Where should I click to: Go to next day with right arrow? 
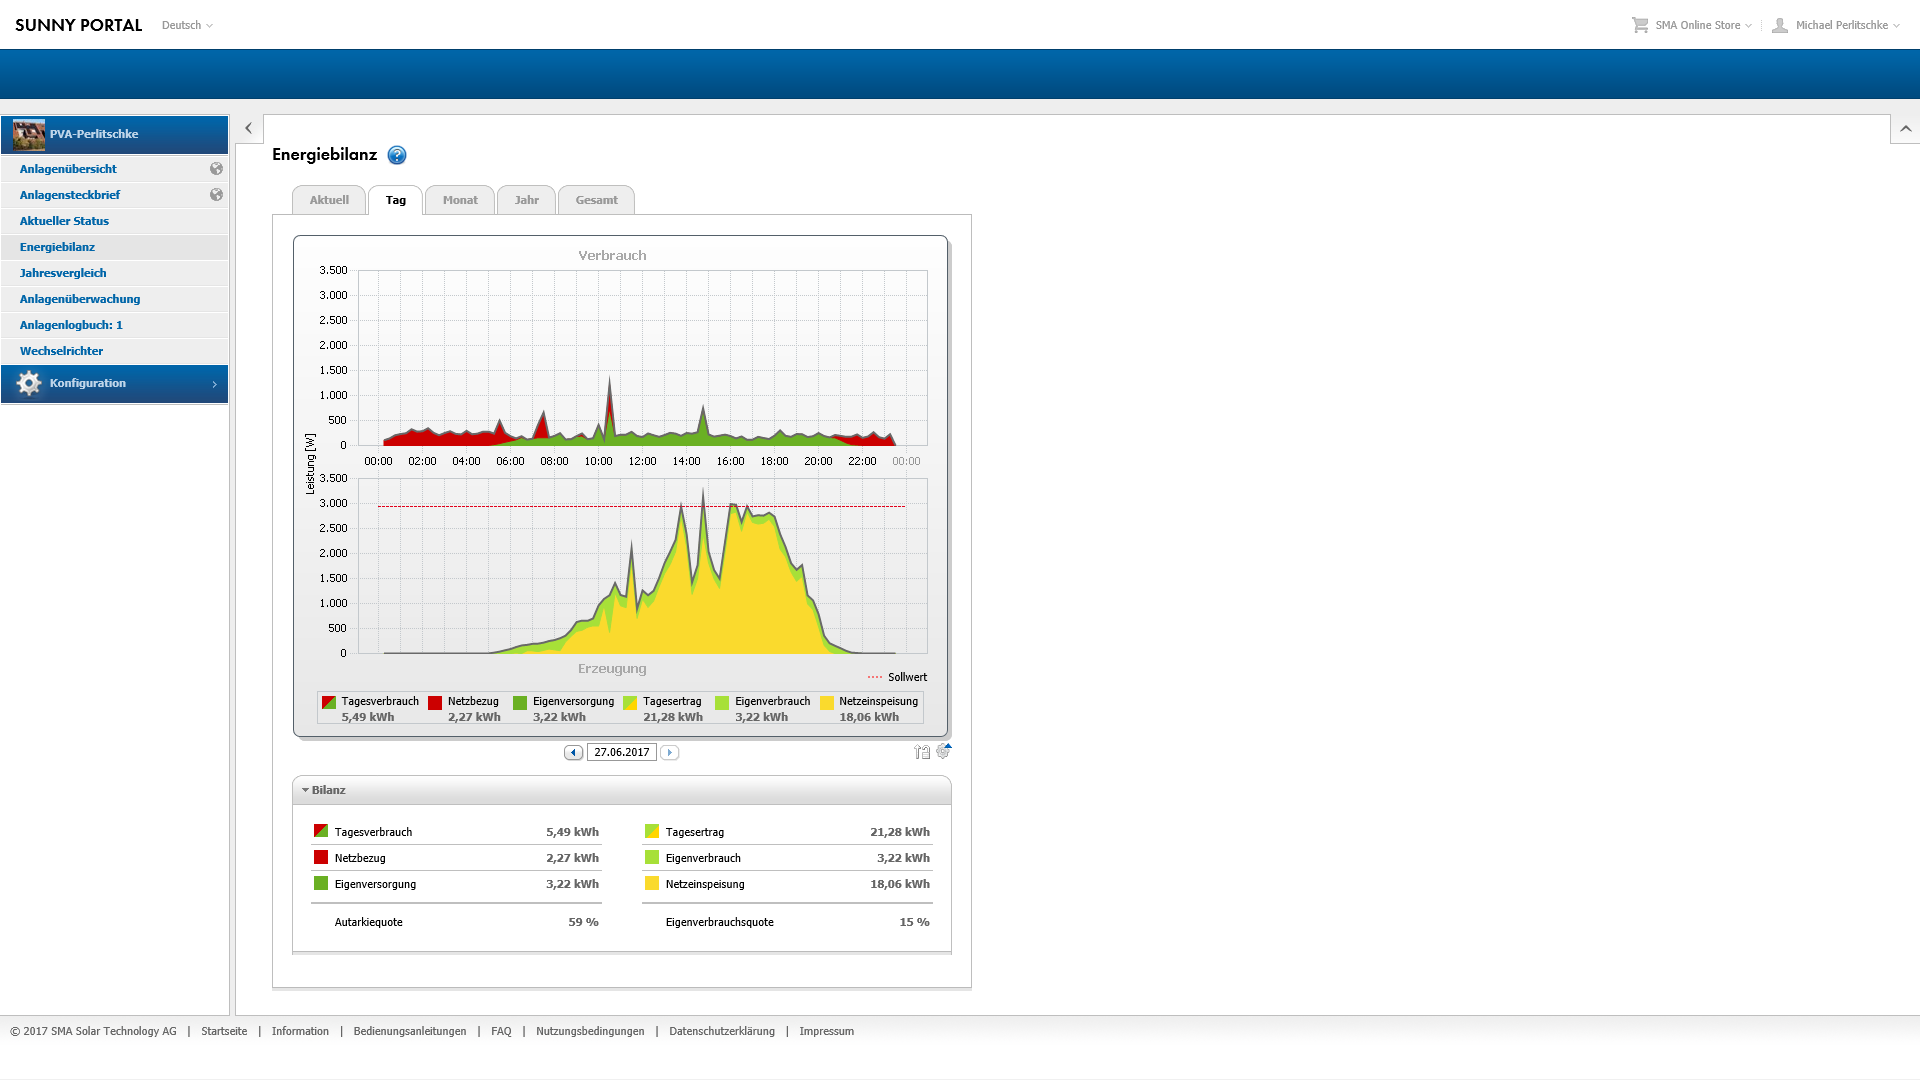click(670, 752)
